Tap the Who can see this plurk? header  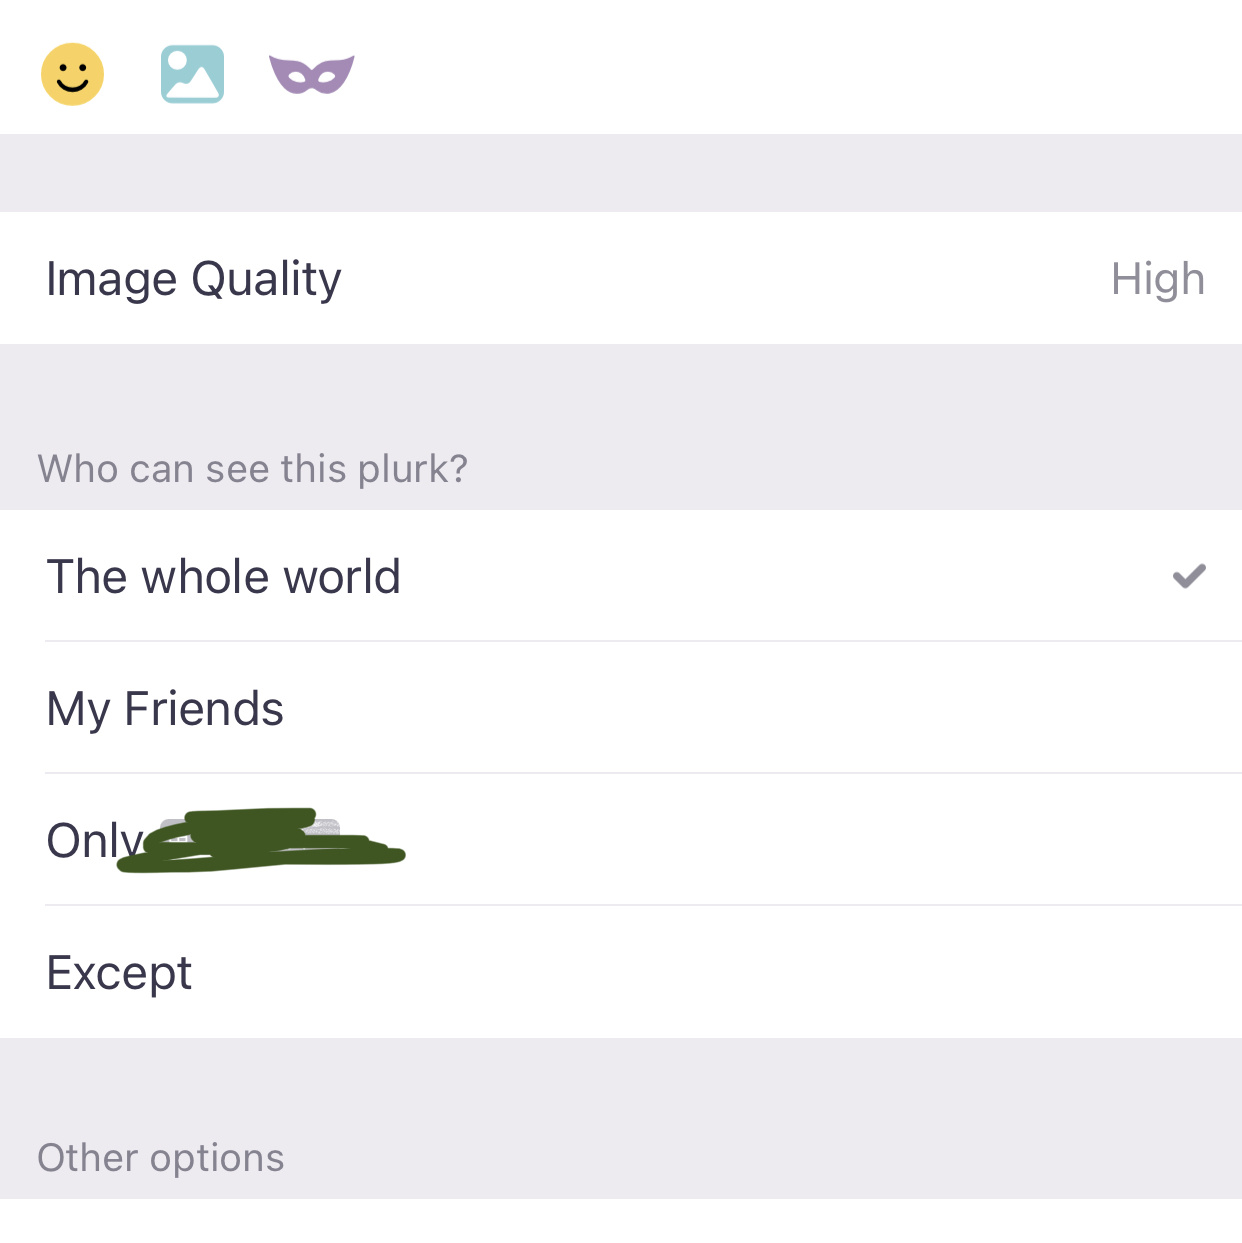pyautogui.click(x=252, y=468)
